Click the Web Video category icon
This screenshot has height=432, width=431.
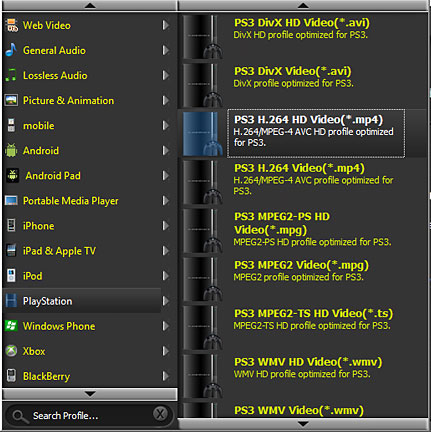coord(12,25)
